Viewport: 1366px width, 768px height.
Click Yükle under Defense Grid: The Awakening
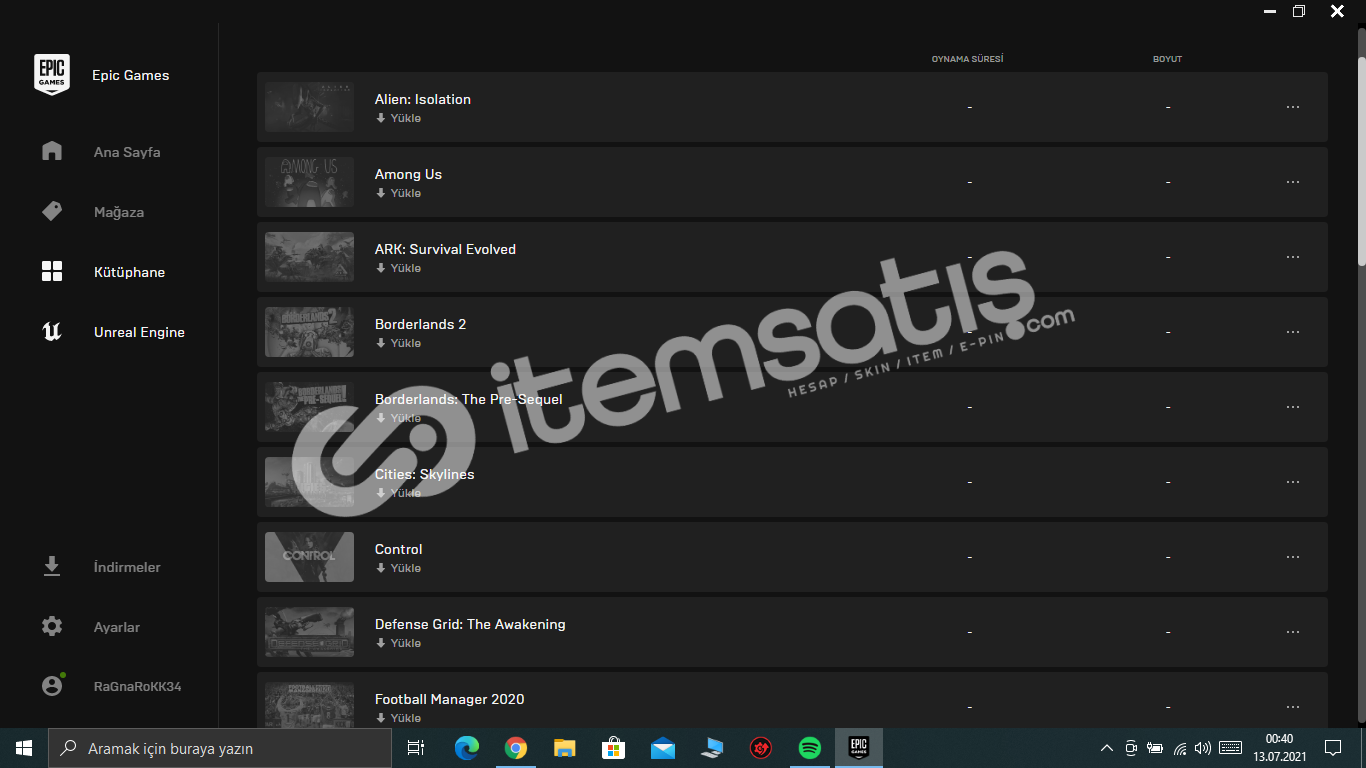(398, 643)
